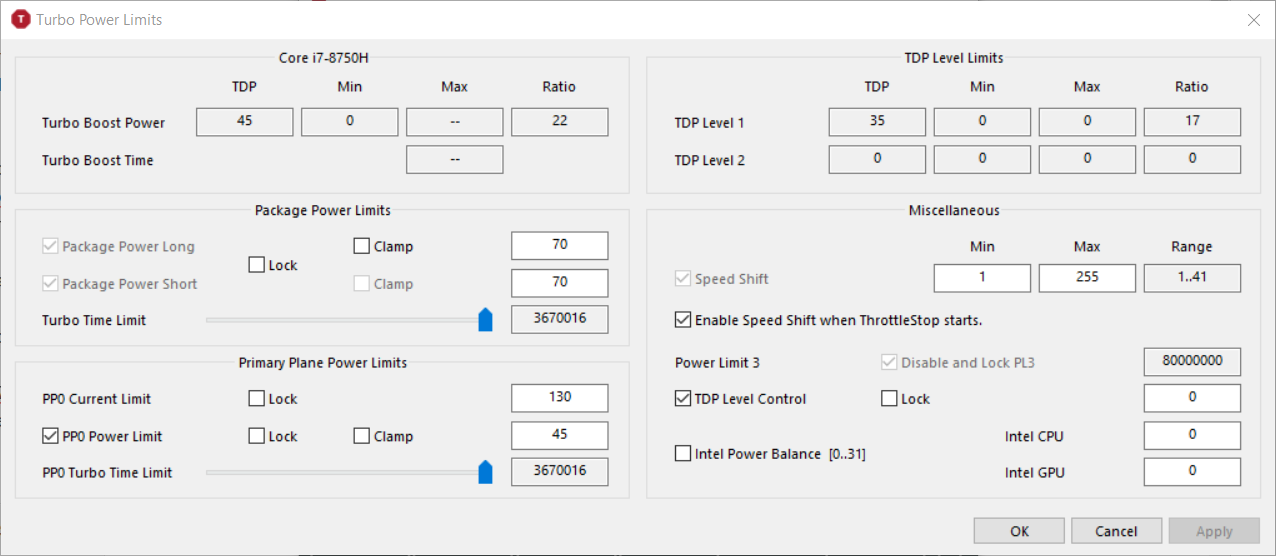Click the ThrottleStop icon in title bar
Image resolution: width=1276 pixels, height=556 pixels.
(x=20, y=19)
